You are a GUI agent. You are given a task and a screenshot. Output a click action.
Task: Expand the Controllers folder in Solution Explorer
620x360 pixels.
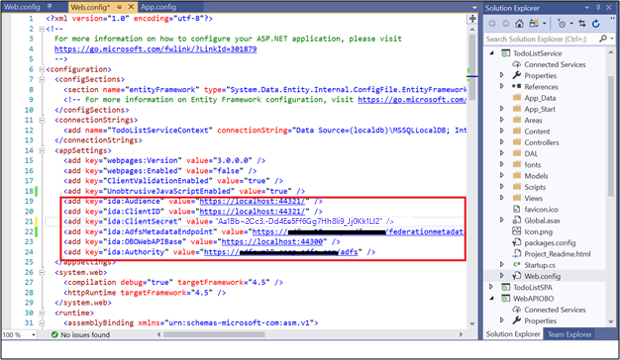pyautogui.click(x=502, y=142)
